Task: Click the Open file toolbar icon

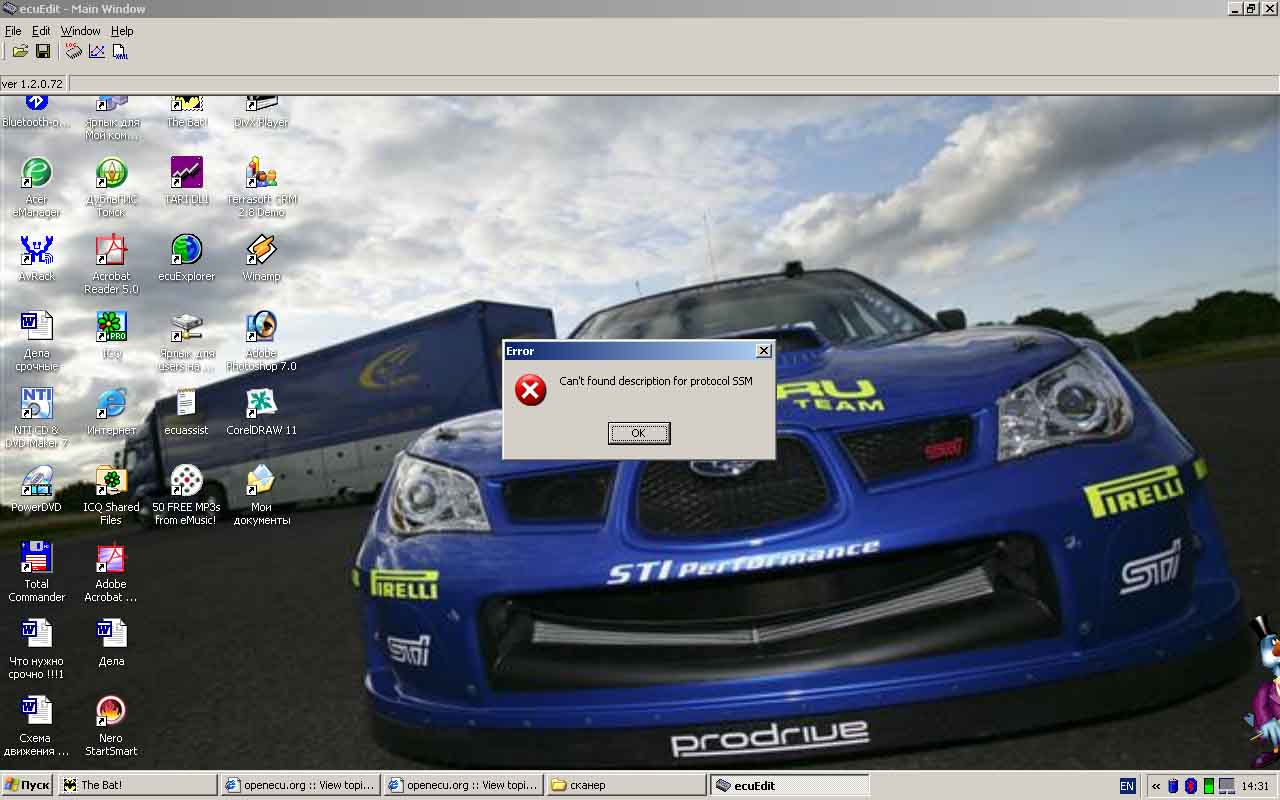Action: [x=20, y=51]
